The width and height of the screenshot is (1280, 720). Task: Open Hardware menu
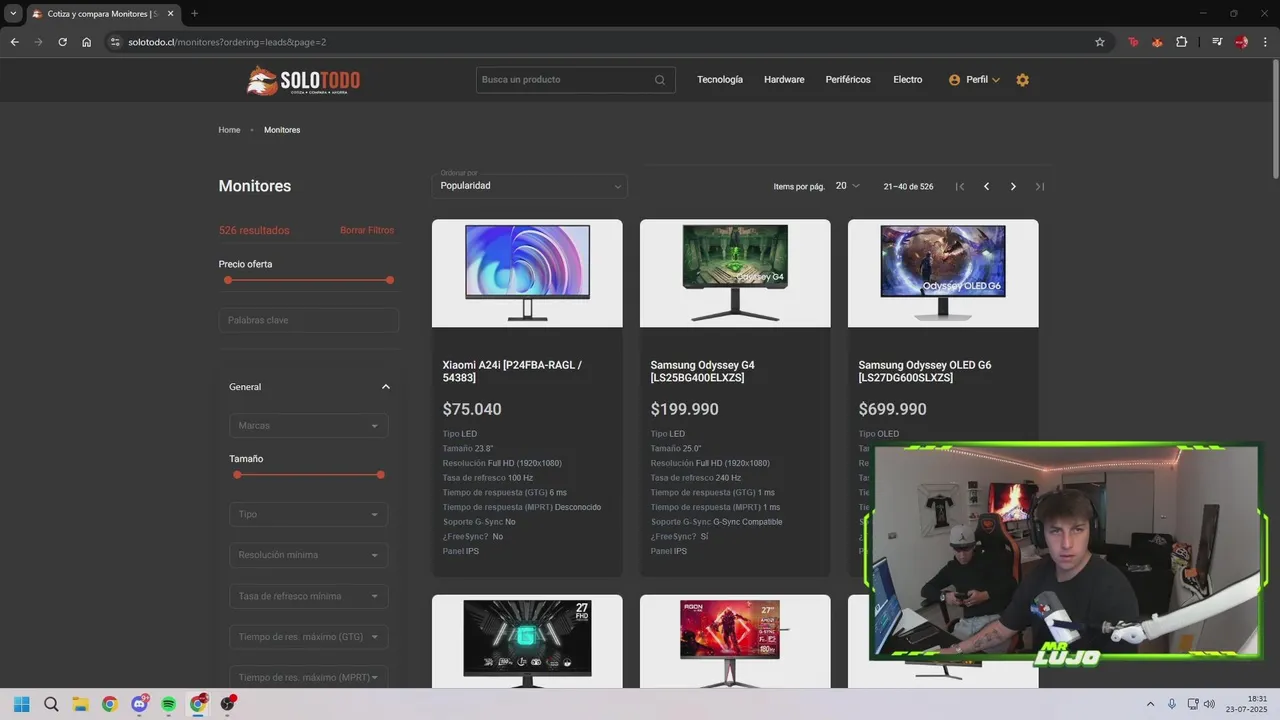[784, 80]
